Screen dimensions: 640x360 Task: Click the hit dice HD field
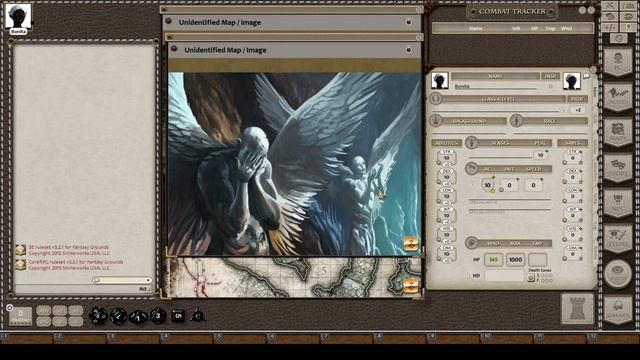[504, 276]
